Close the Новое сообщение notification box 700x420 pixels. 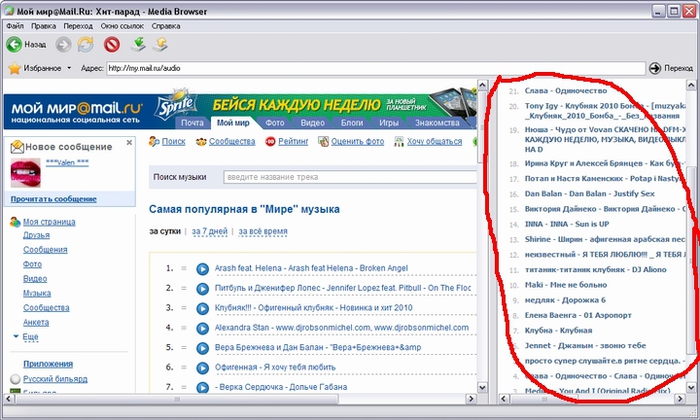(129, 142)
